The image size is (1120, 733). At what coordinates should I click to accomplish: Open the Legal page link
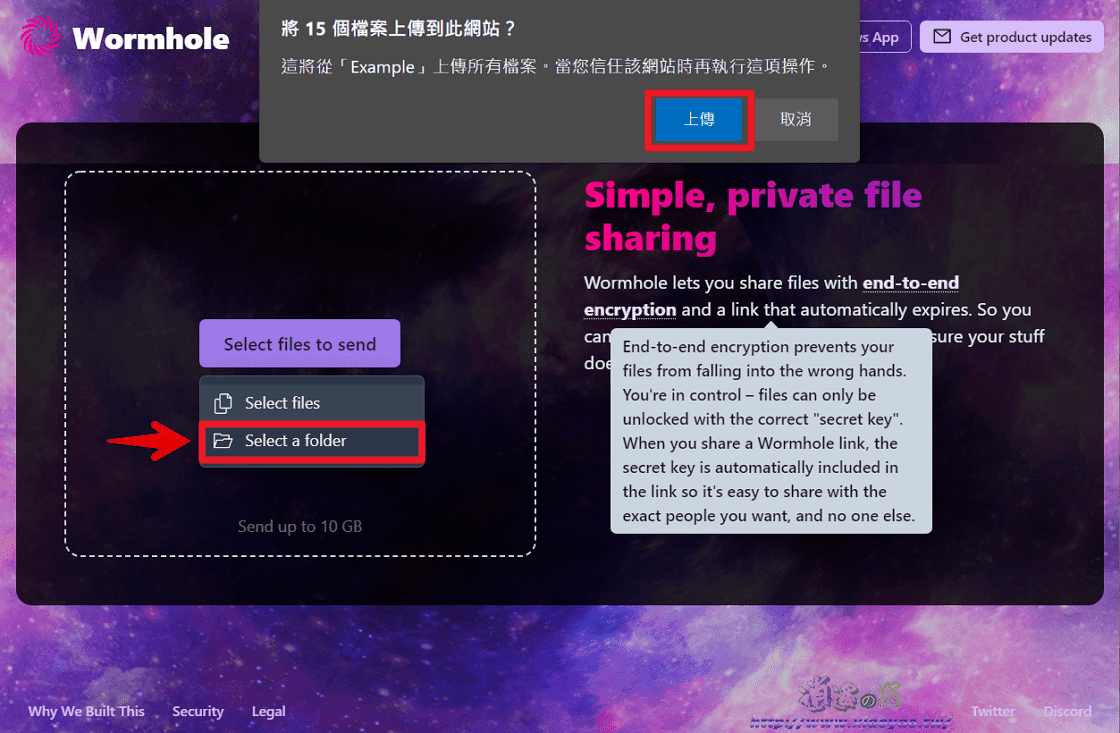point(268,711)
